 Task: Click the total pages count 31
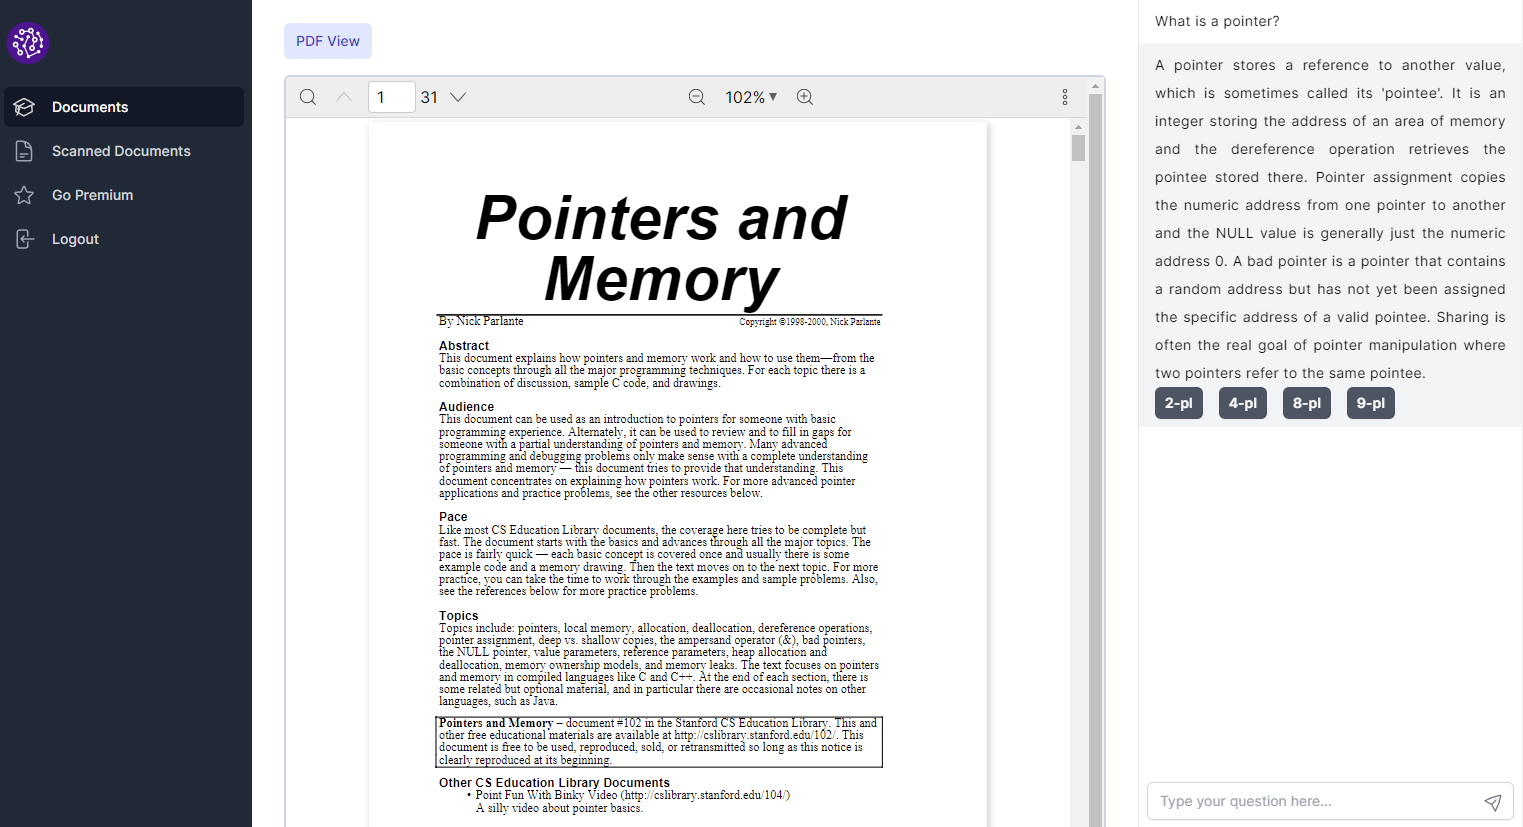point(429,97)
